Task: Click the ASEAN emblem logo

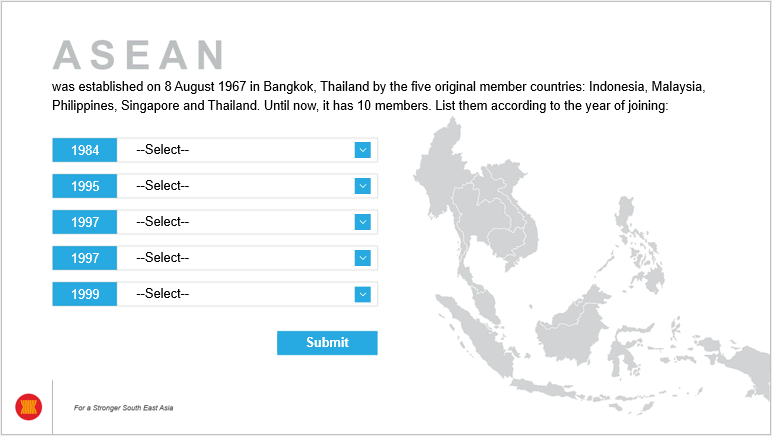Action: click(x=29, y=407)
